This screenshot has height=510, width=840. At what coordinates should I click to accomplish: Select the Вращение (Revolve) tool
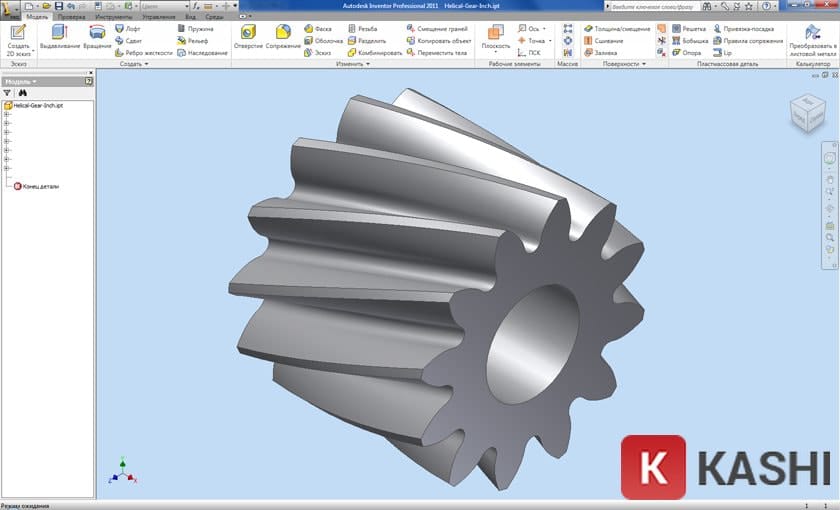point(97,38)
